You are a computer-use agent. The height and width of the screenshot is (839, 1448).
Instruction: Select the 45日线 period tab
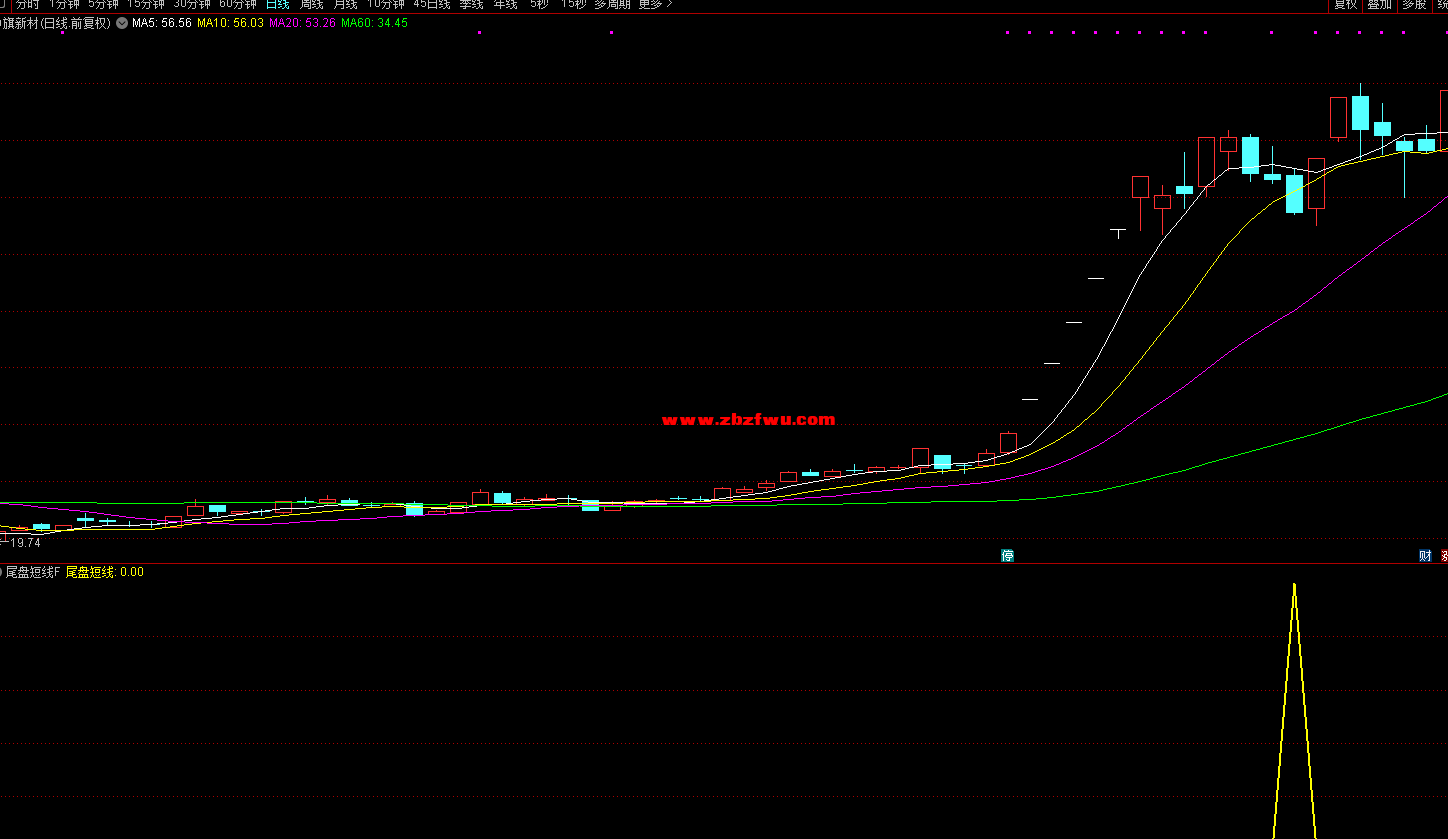tap(432, 4)
